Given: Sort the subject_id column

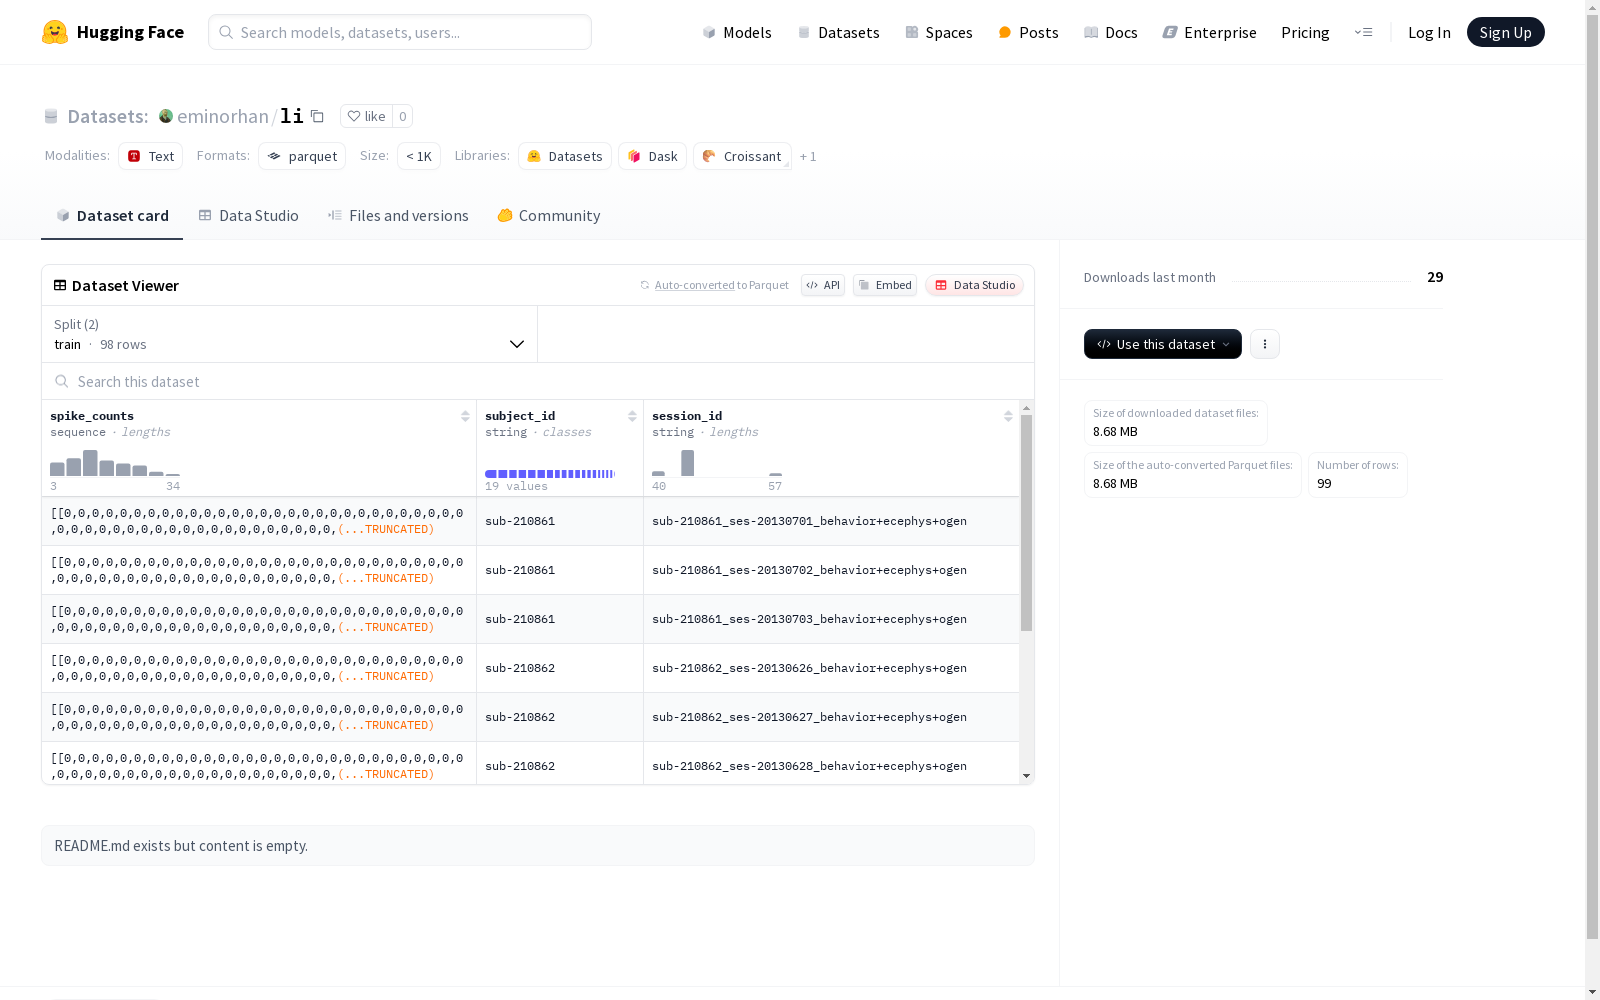Looking at the screenshot, I should tap(632, 416).
